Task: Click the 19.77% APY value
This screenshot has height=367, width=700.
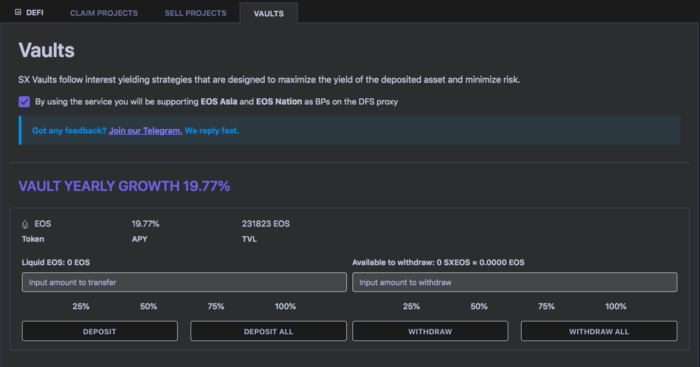Action: pyautogui.click(x=145, y=224)
